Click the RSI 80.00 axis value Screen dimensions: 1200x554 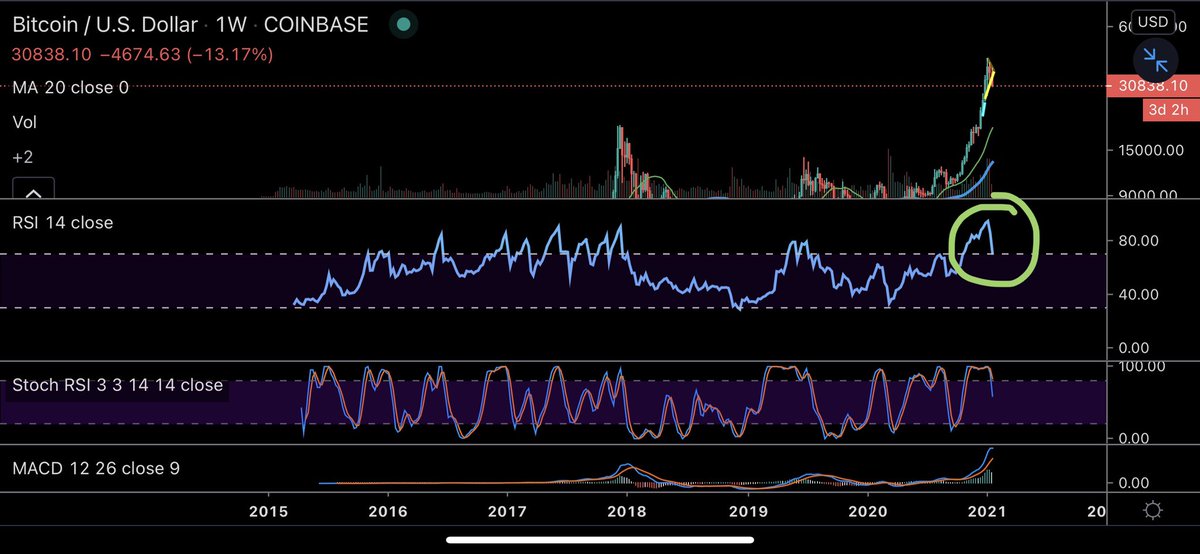1139,241
